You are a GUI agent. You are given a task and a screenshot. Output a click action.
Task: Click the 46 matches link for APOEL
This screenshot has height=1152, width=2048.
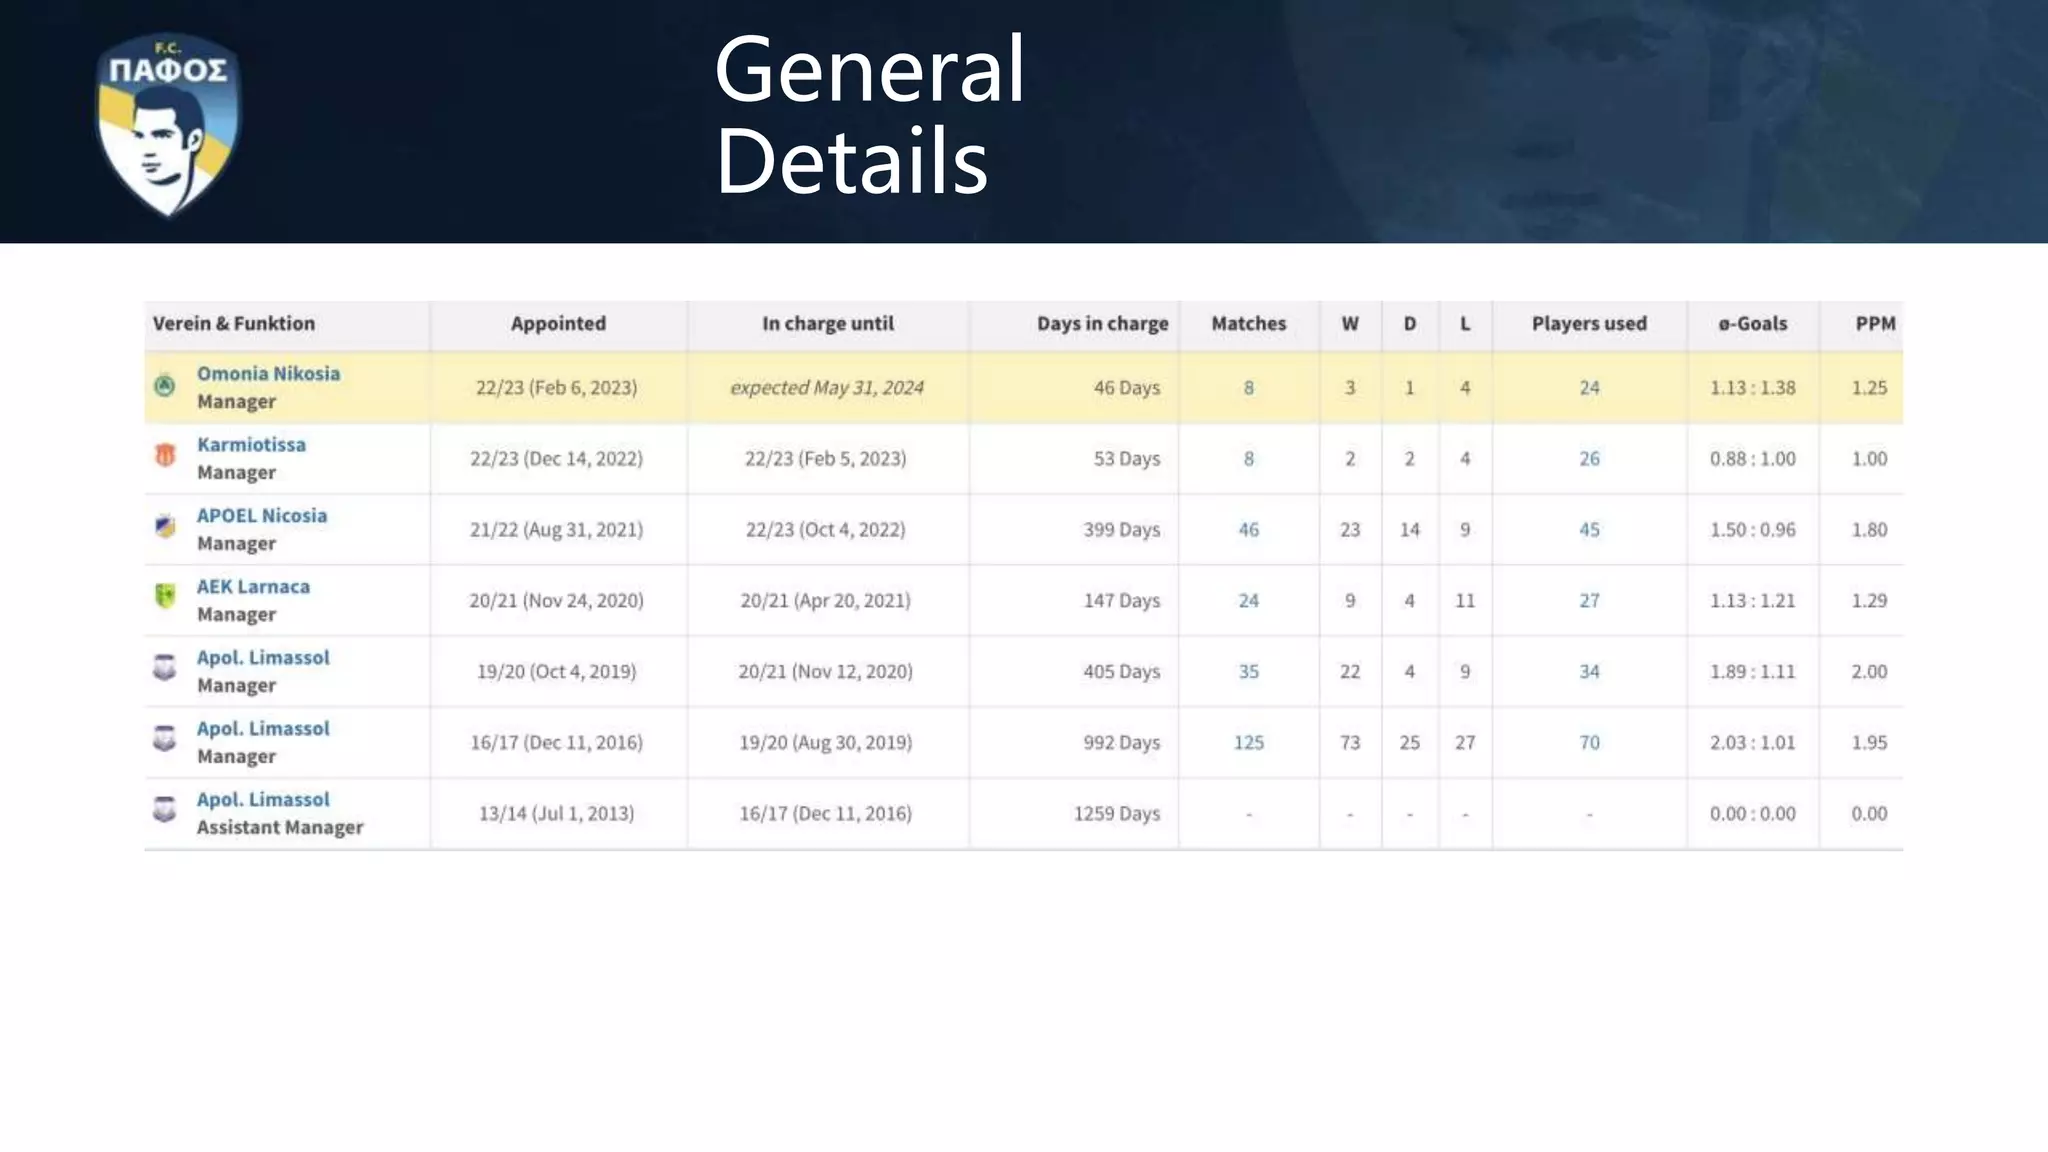click(x=1248, y=529)
